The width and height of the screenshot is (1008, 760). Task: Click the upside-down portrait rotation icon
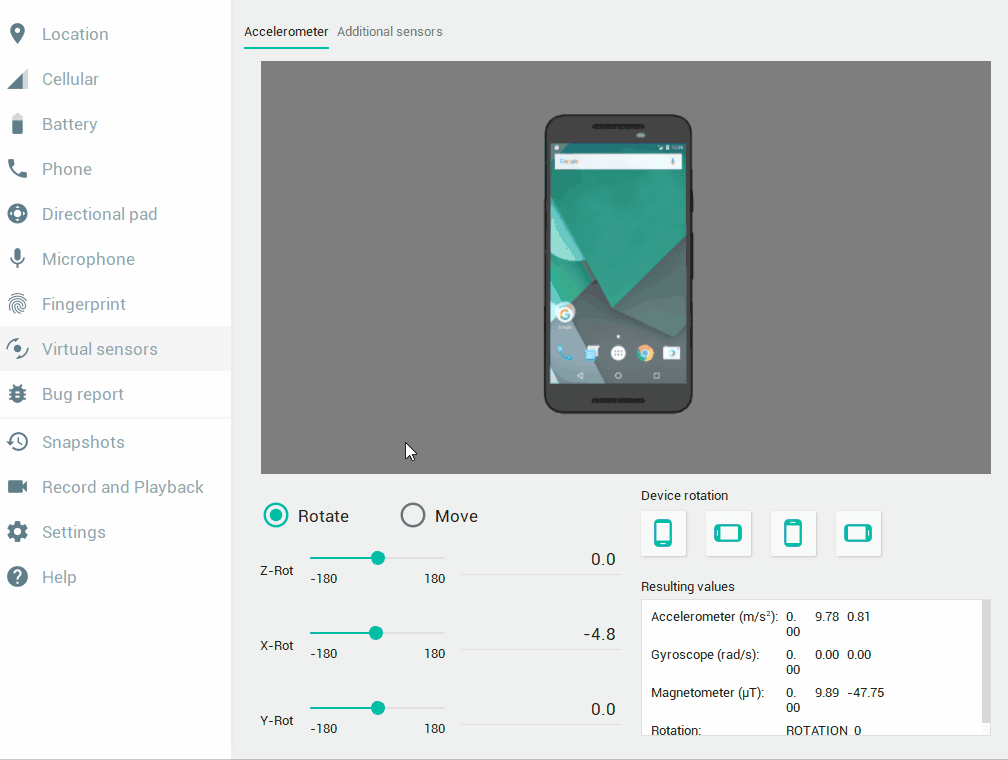[793, 533]
